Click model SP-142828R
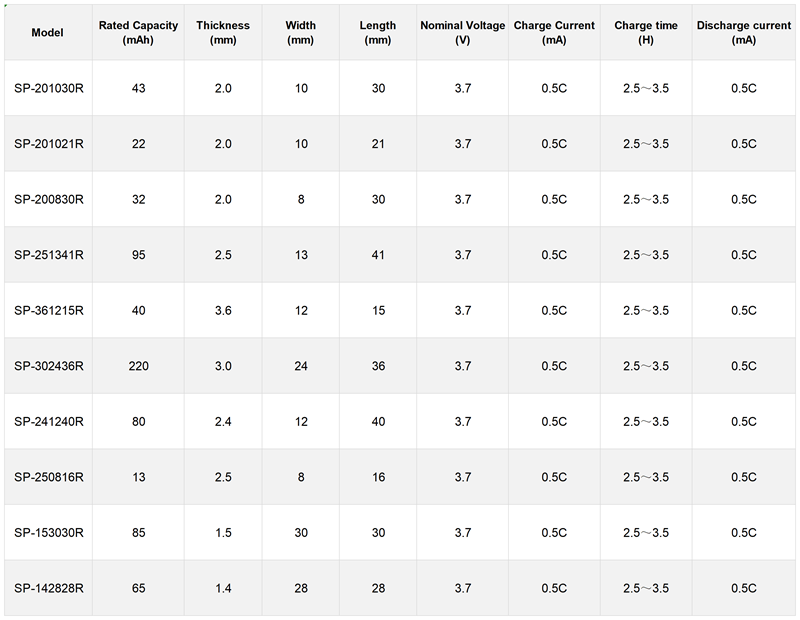 (x=48, y=588)
